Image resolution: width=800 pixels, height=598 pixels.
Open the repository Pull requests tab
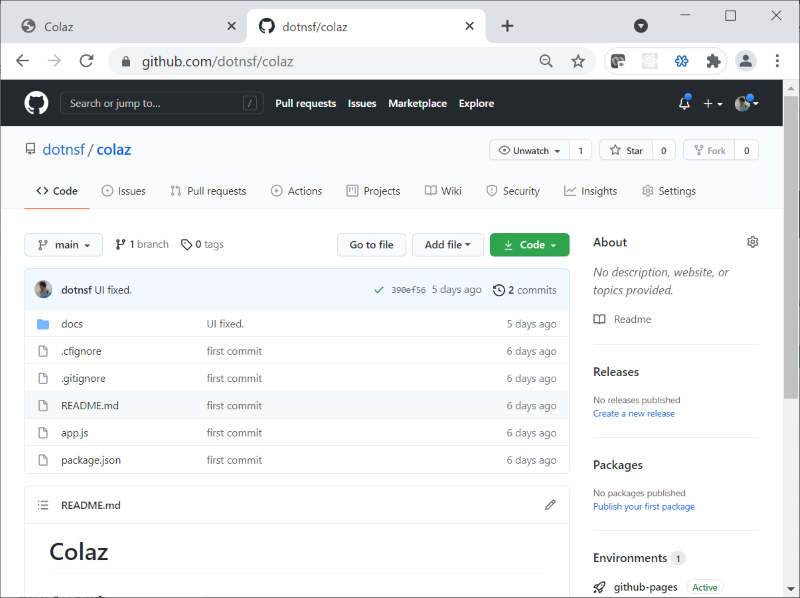[x=208, y=191]
